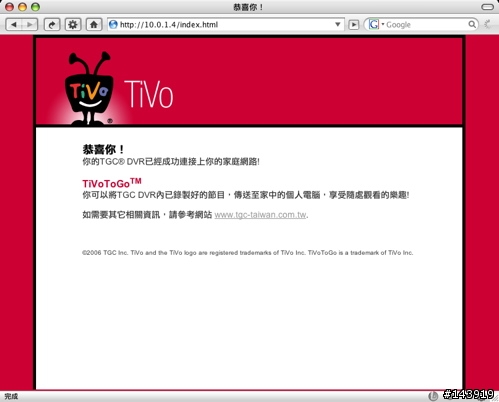Click the magnifying glass search icon
499x402 pixels.
pos(472,24)
